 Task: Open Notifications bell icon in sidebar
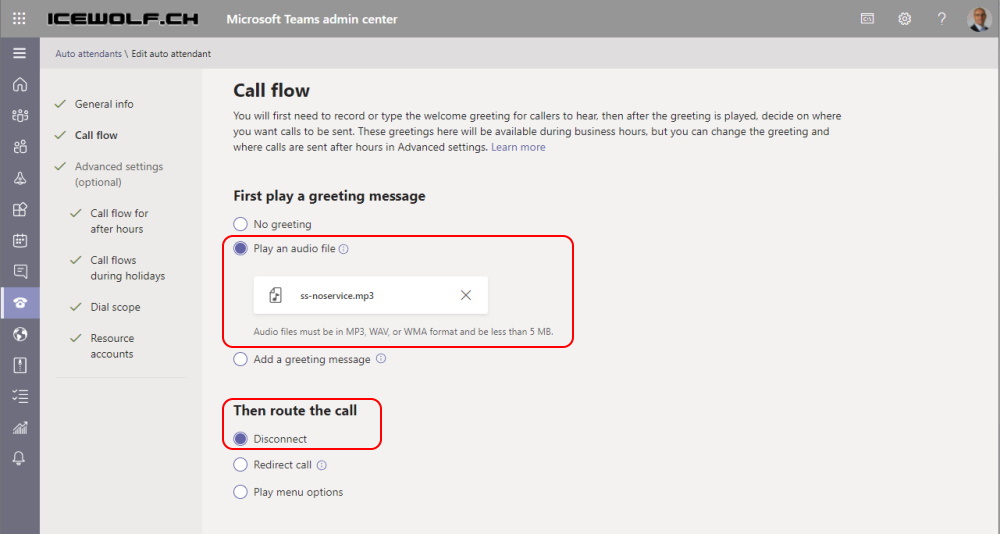point(20,459)
